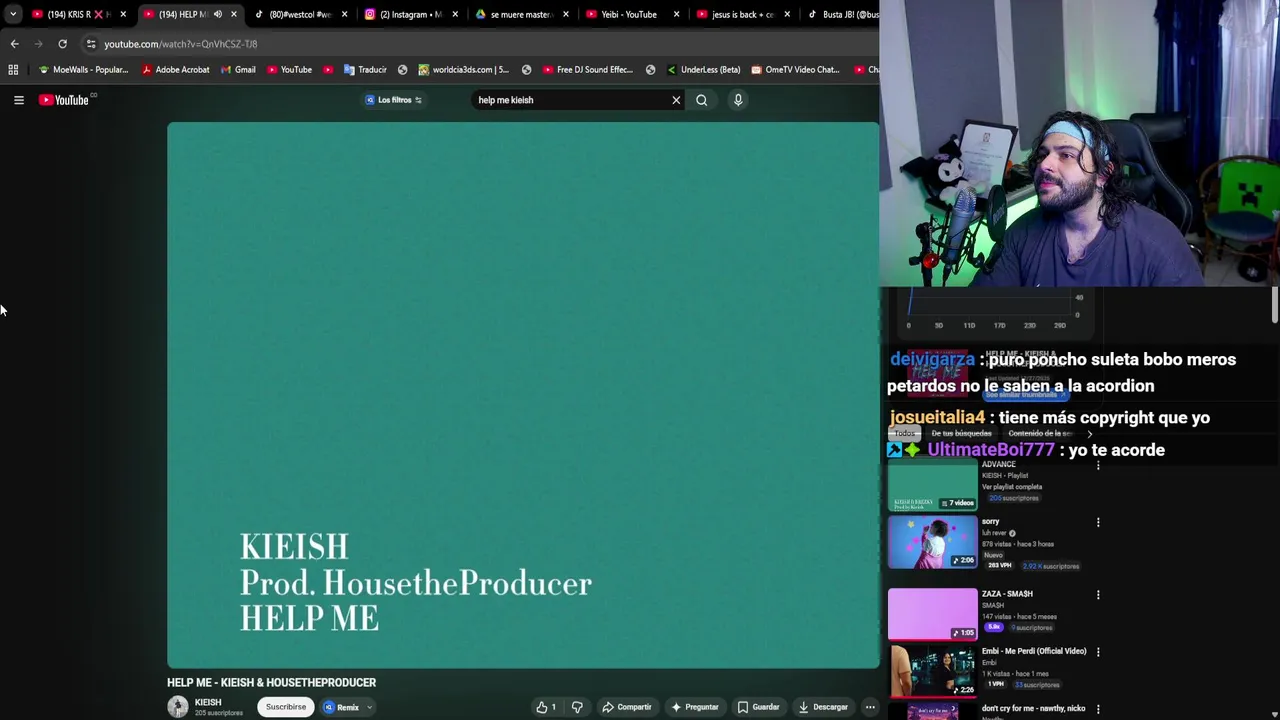Screen dimensions: 1280x720
Task: Open options for 'don't cry for me' video
Action: coord(1098,709)
